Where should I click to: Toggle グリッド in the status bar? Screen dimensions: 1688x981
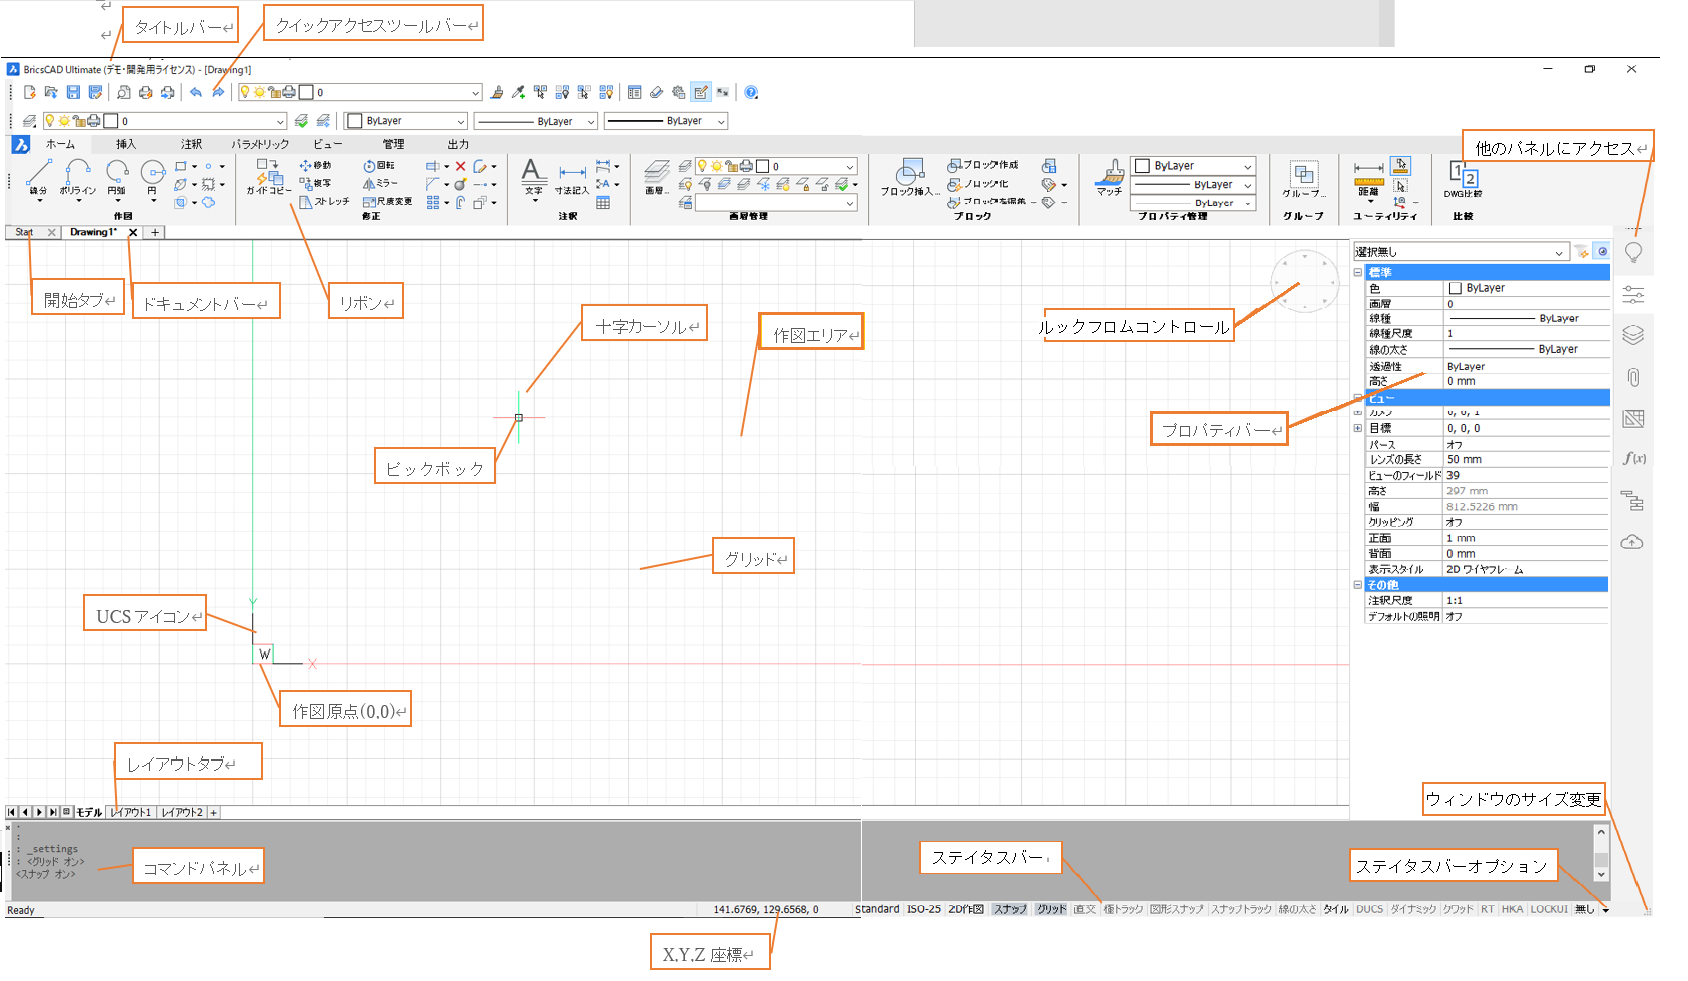[1051, 909]
